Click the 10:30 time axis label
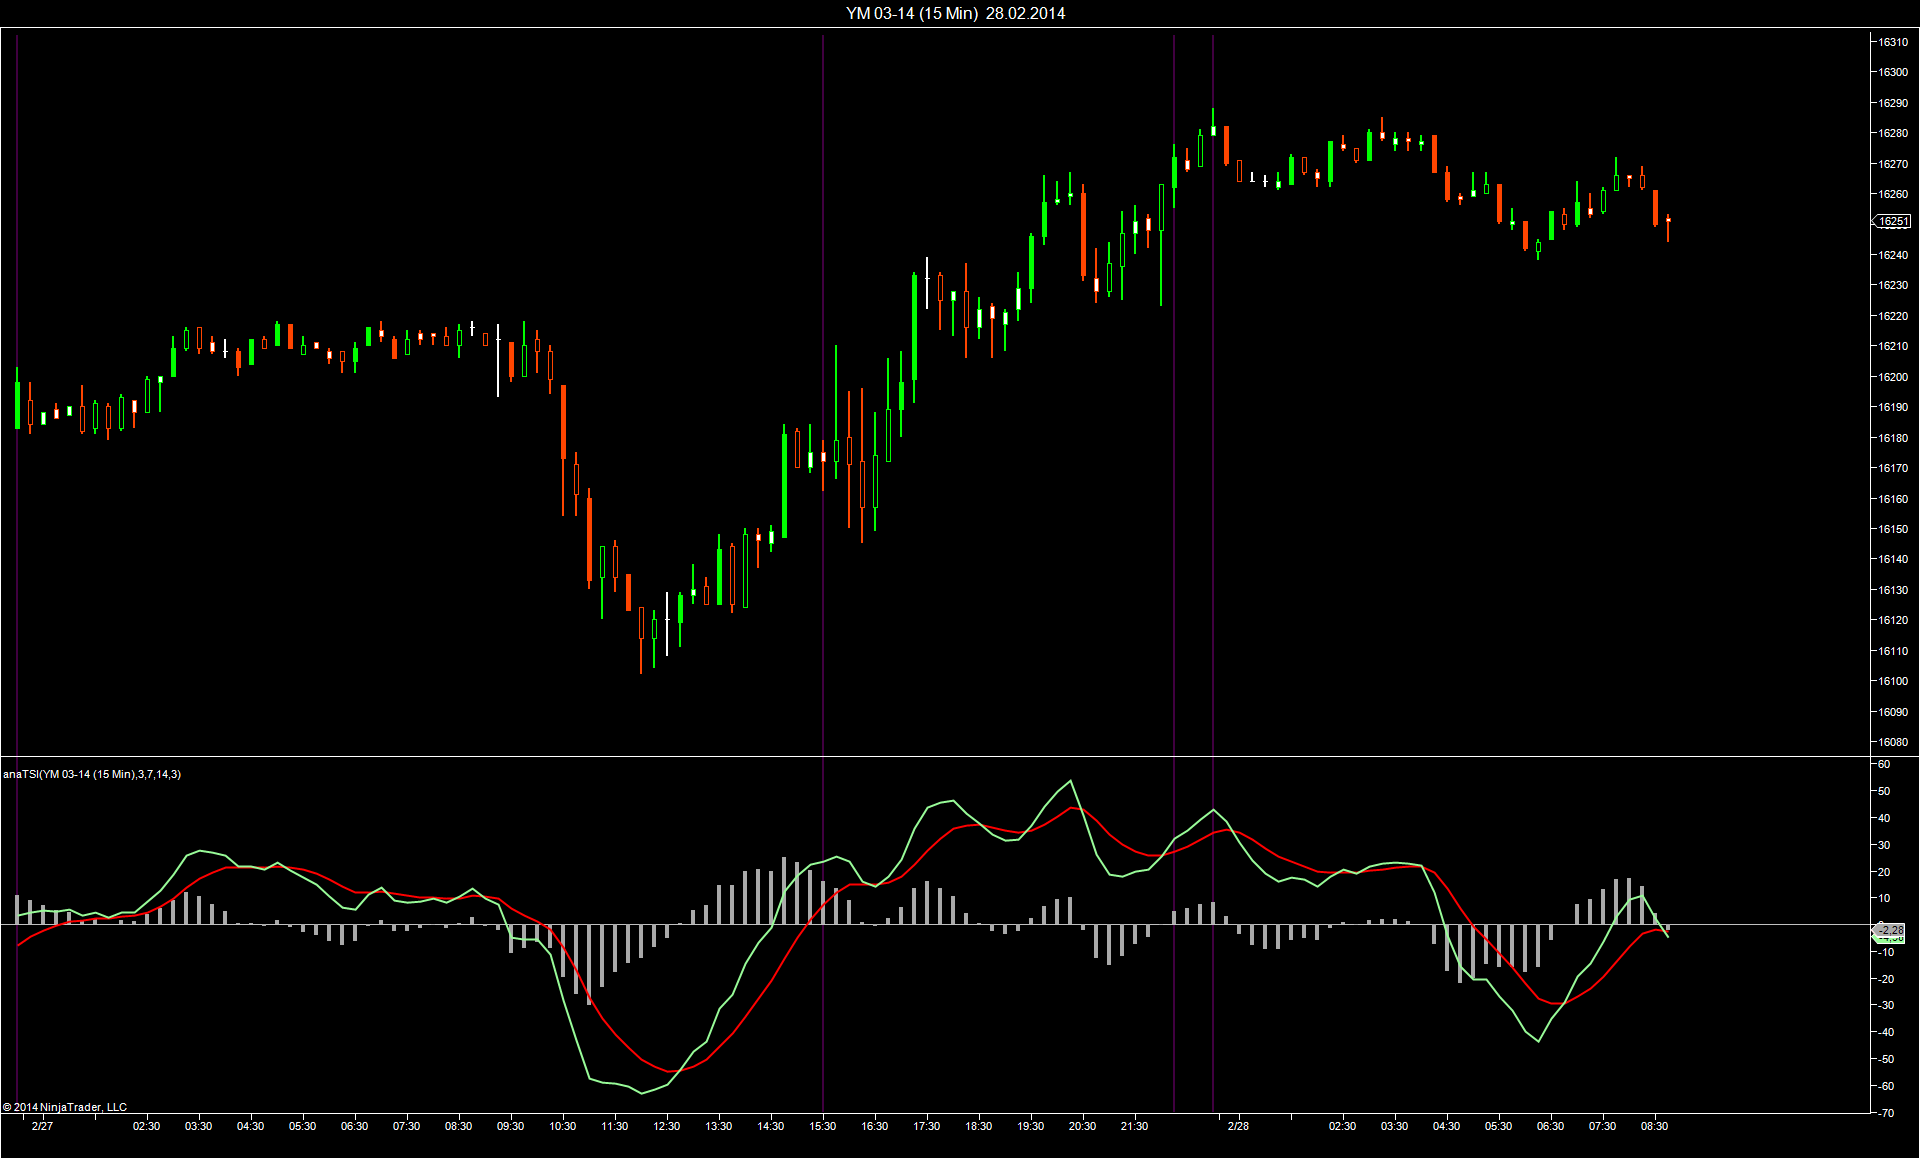Viewport: 1920px width, 1159px height. click(562, 1126)
